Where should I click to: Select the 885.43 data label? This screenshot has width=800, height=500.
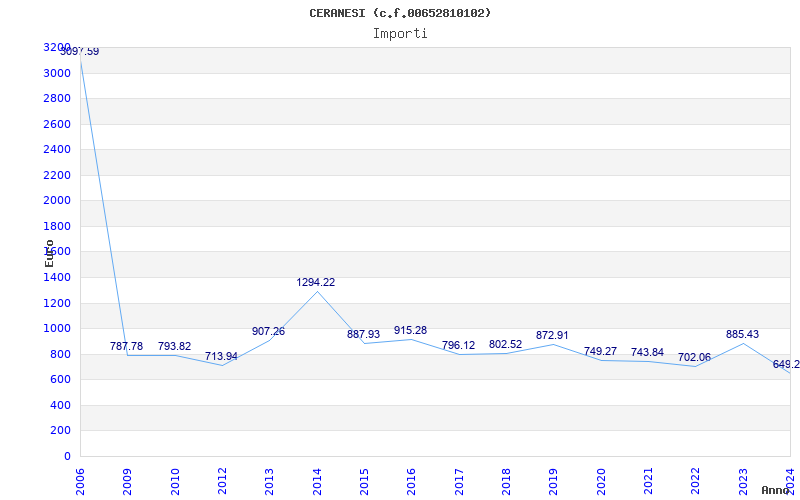(742, 334)
